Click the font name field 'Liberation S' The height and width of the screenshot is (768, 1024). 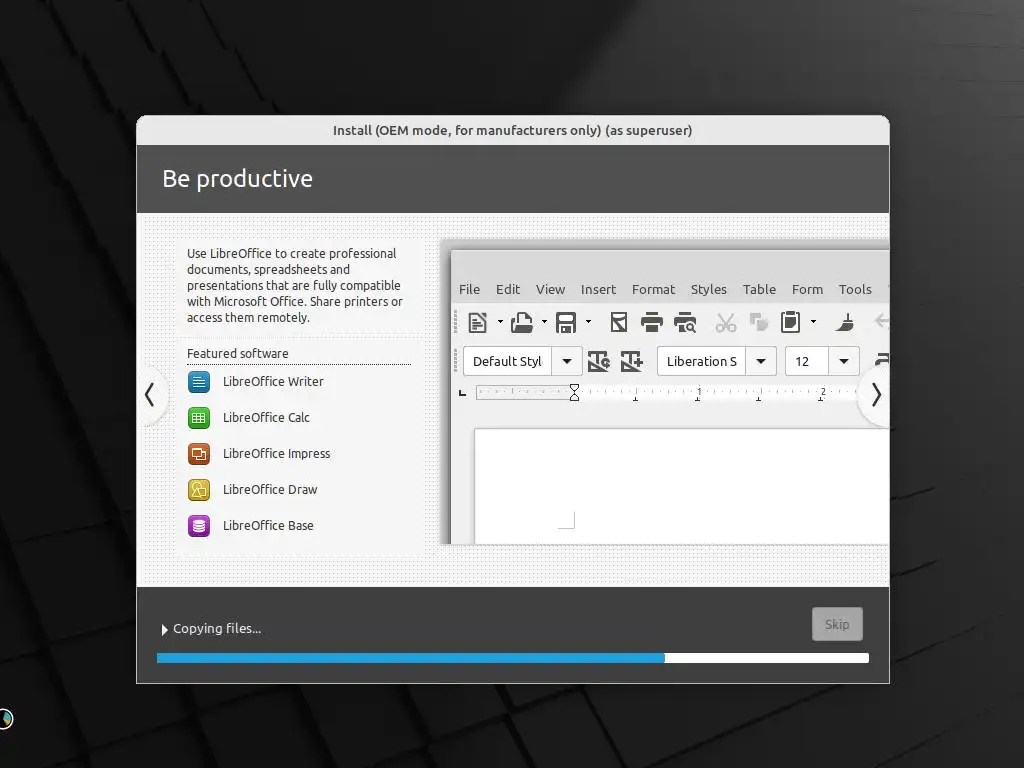pyautogui.click(x=701, y=361)
